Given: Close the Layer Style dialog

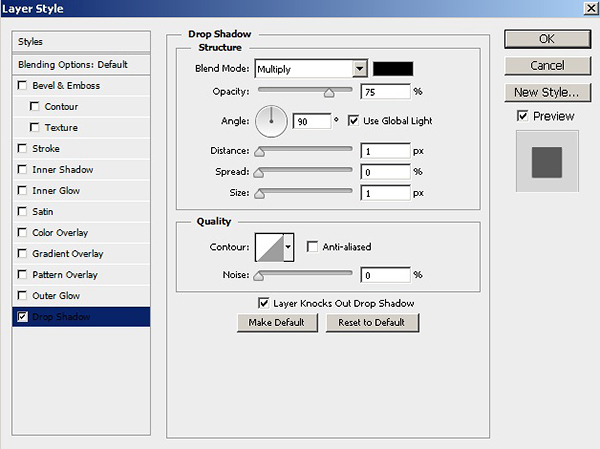Looking at the screenshot, I should tap(591, 8).
